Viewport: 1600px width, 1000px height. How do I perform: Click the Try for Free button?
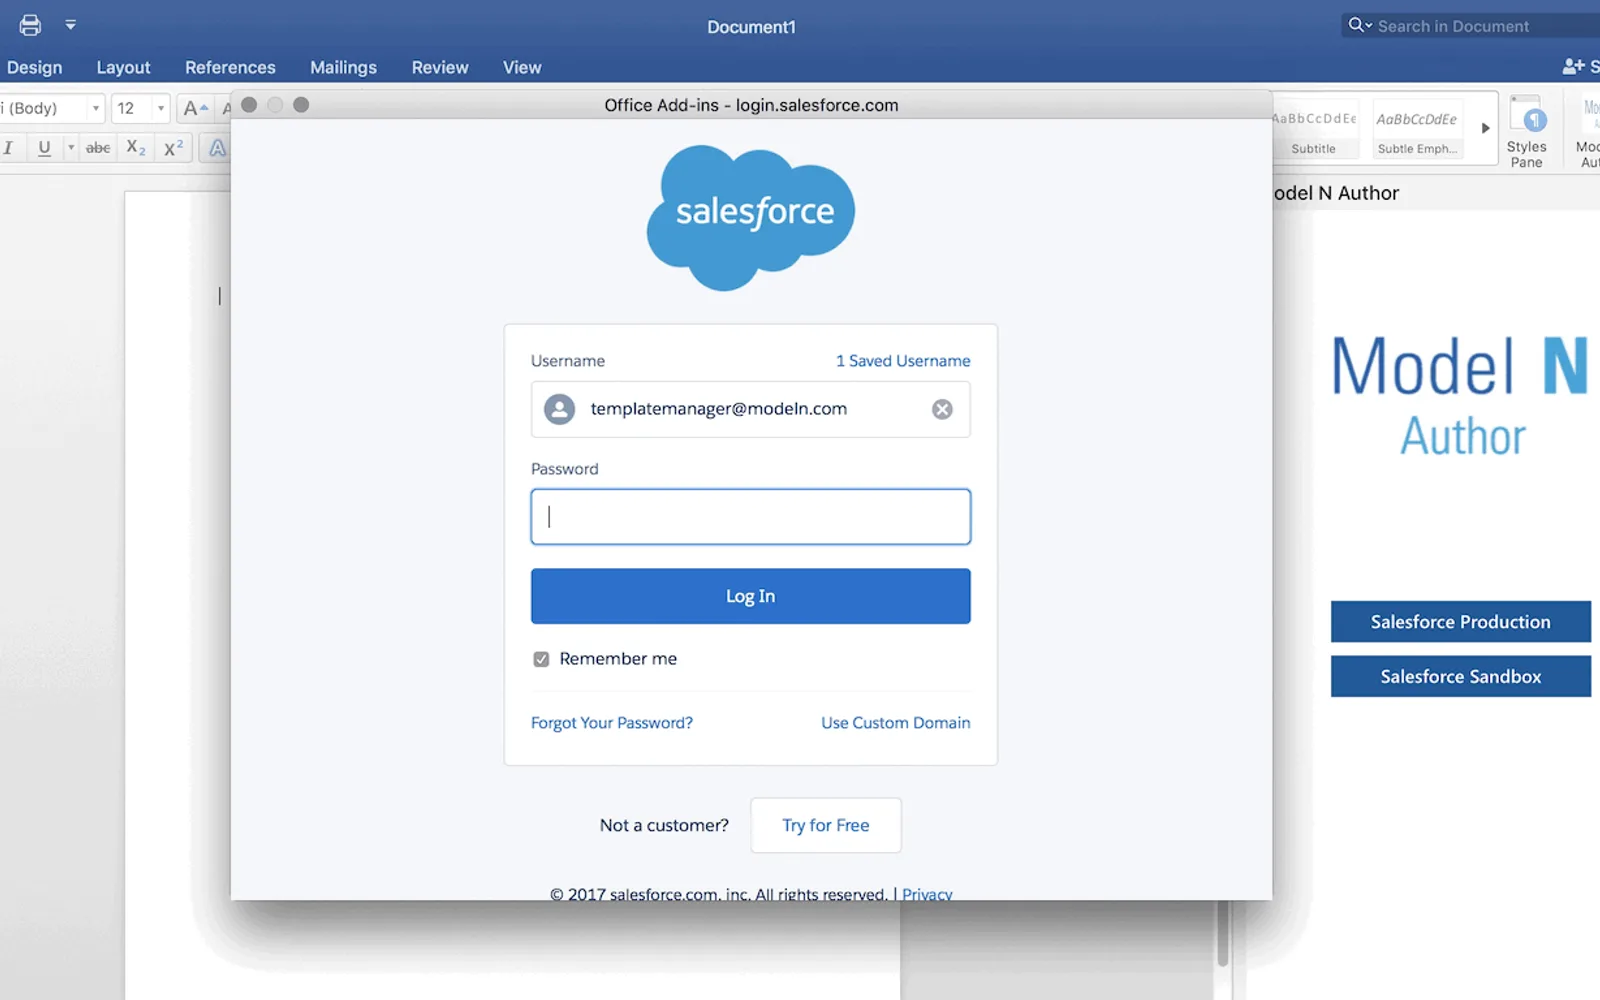point(826,825)
